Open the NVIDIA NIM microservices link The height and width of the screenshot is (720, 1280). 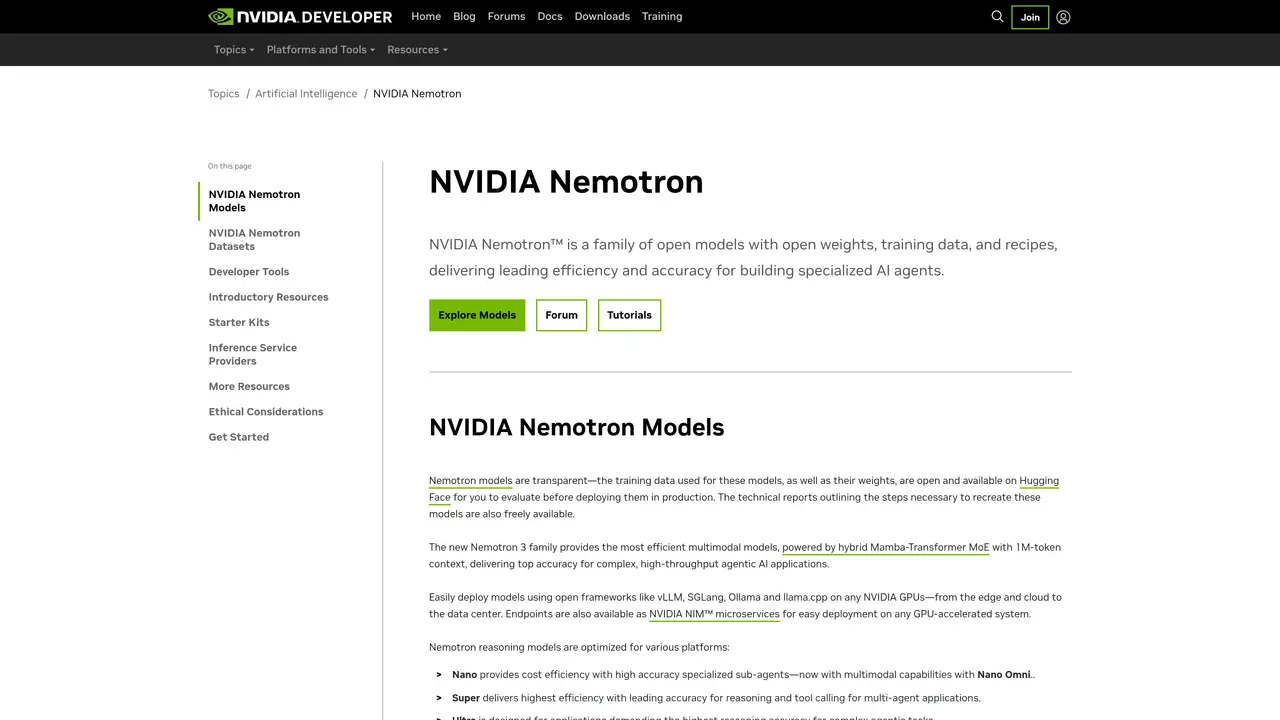coord(714,614)
